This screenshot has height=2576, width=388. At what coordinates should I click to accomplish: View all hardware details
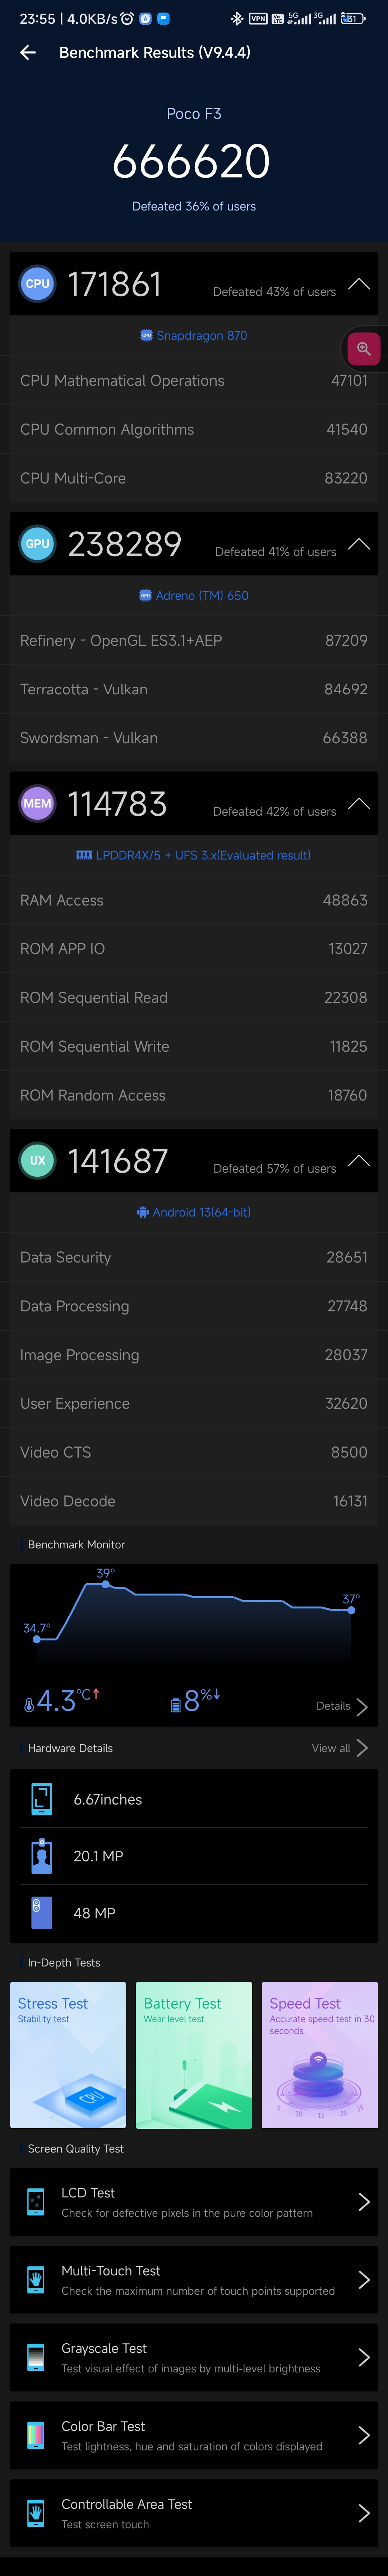point(340,1748)
